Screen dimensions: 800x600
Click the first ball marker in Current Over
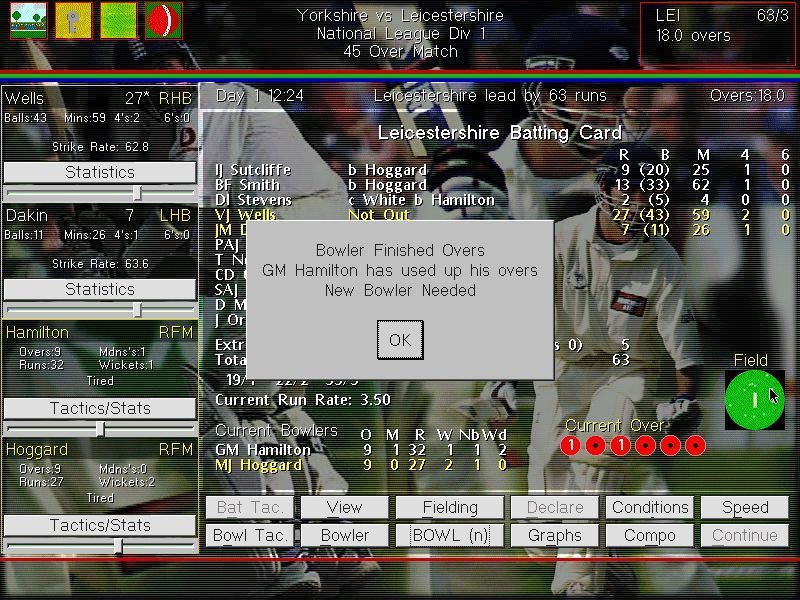point(572,444)
